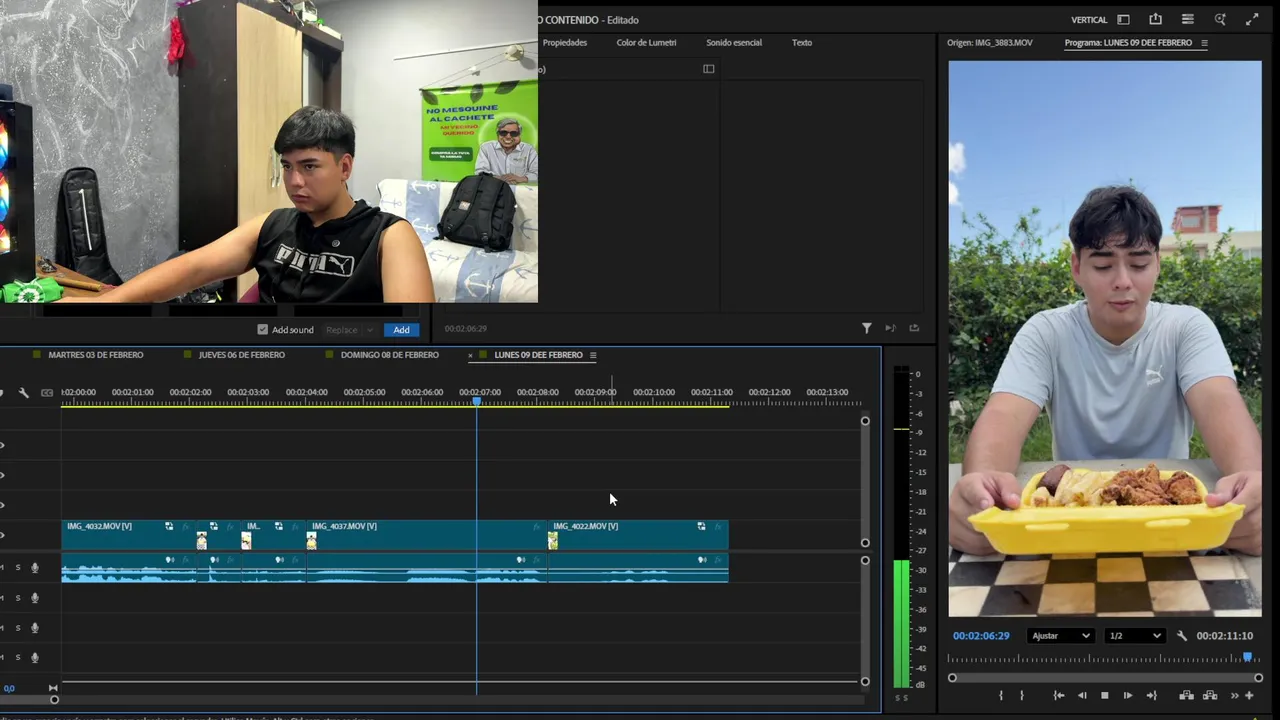Click the filter funnel icon above timeline

coord(867,328)
